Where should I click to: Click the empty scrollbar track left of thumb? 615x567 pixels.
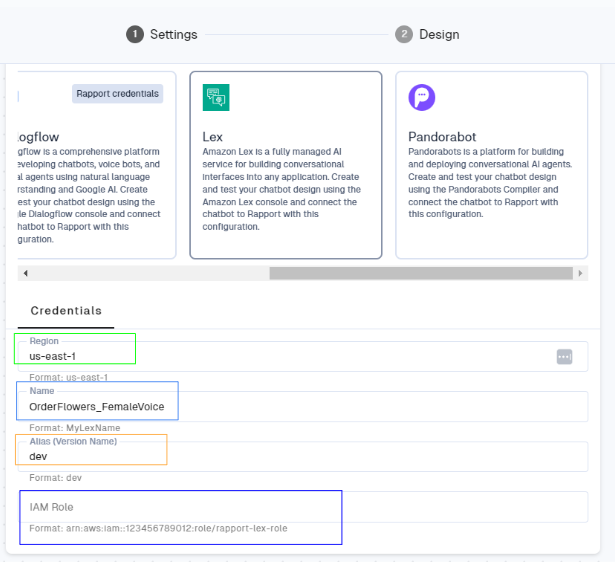click(150, 273)
